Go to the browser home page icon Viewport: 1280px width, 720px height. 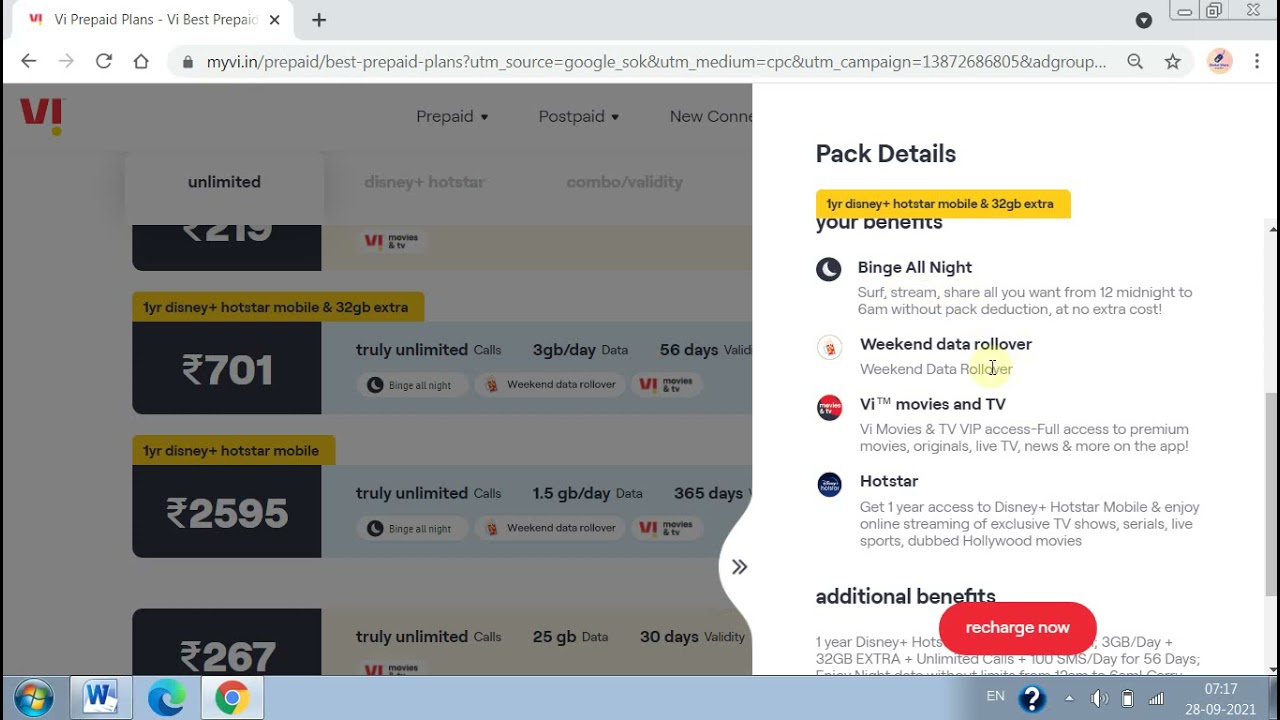[x=141, y=61]
